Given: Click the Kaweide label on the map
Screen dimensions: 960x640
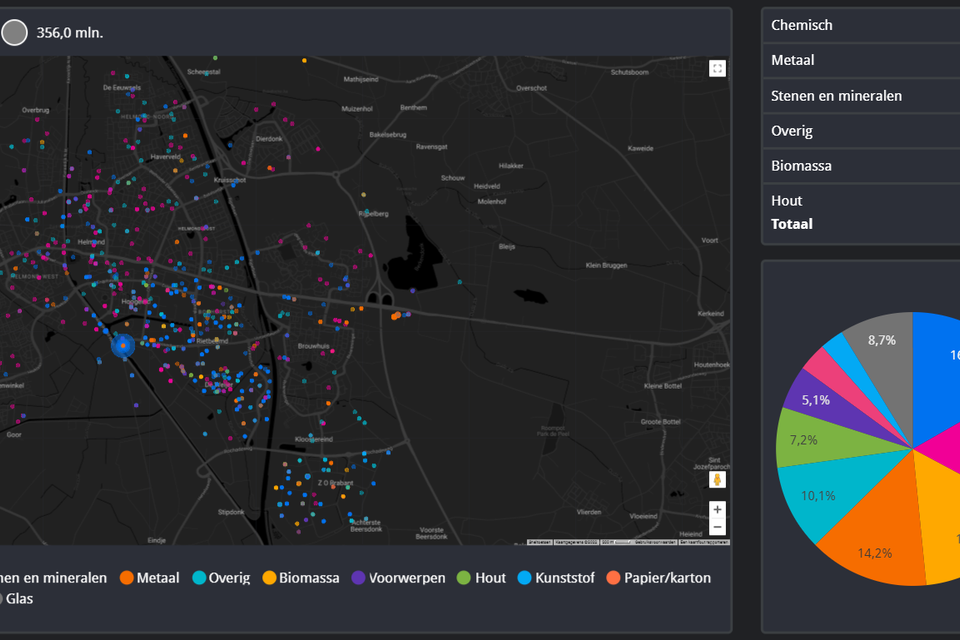Looking at the screenshot, I should [x=640, y=148].
